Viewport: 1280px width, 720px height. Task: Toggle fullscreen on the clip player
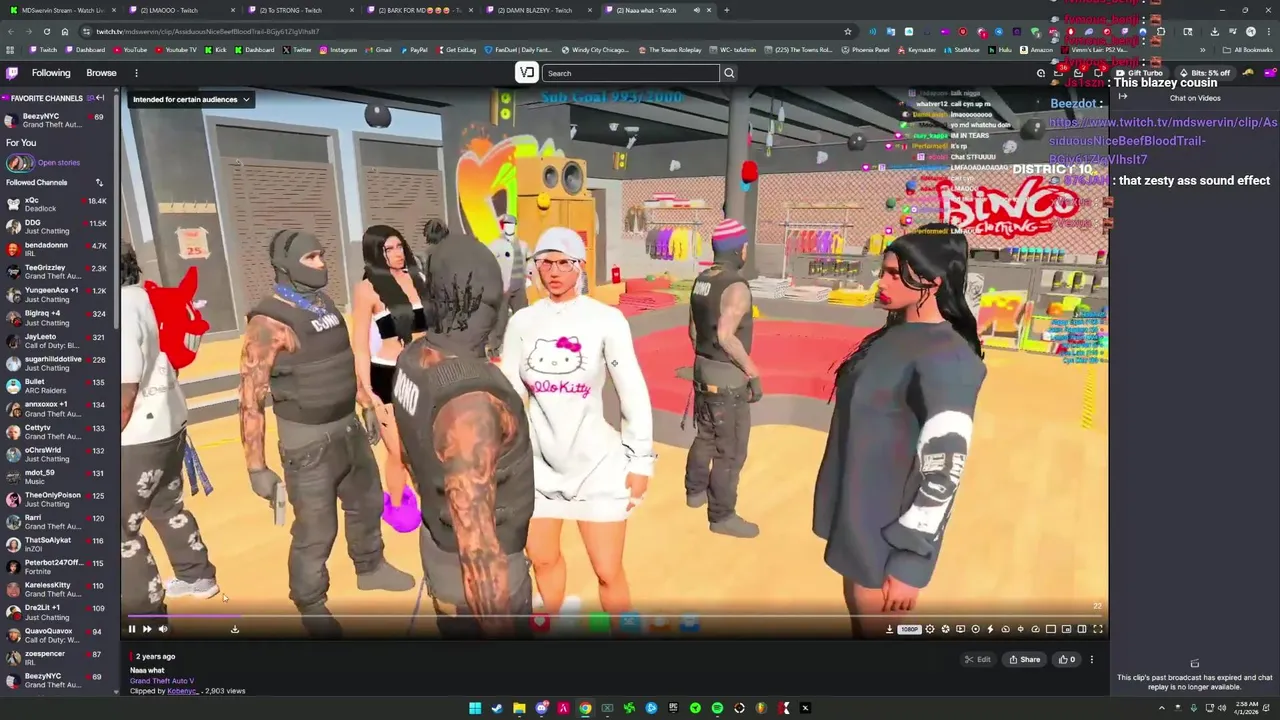pos(1097,629)
